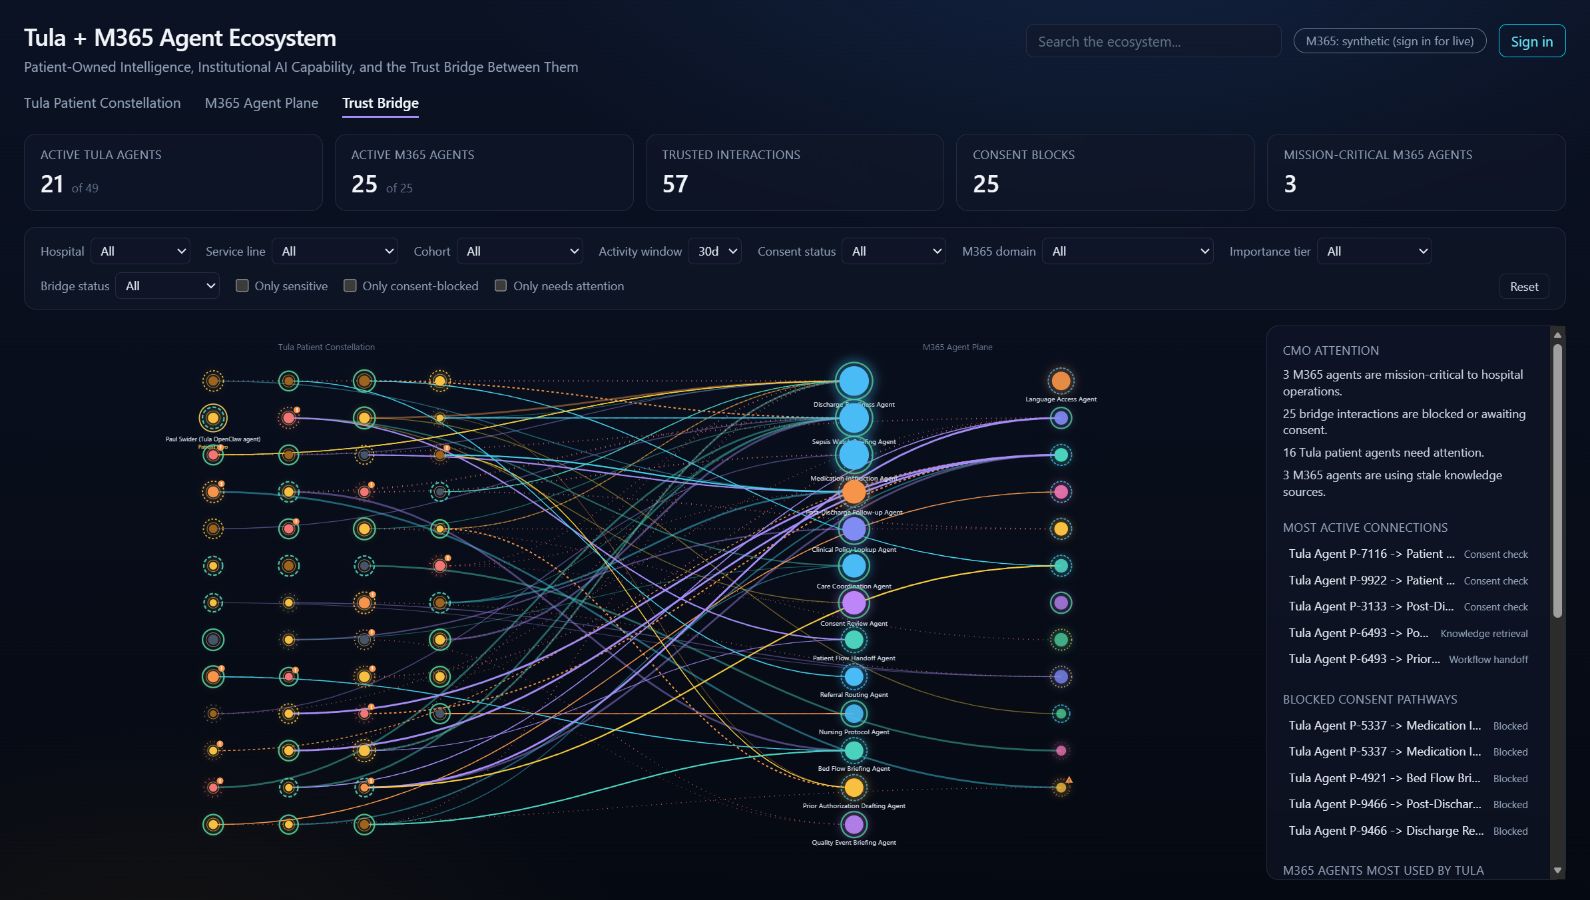Select the Clinical Policy Lookup Agent node
The height and width of the screenshot is (900, 1590).
point(853,529)
